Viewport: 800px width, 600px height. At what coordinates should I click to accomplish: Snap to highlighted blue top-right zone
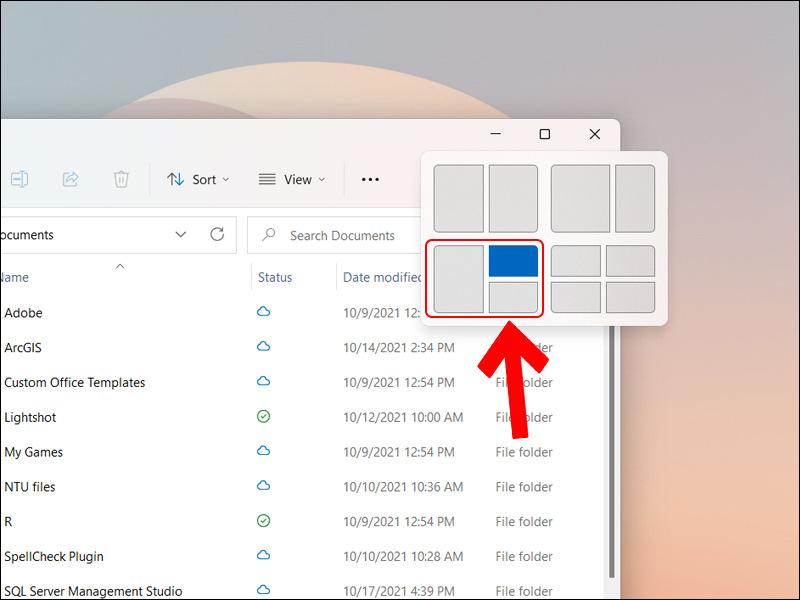[x=513, y=261]
